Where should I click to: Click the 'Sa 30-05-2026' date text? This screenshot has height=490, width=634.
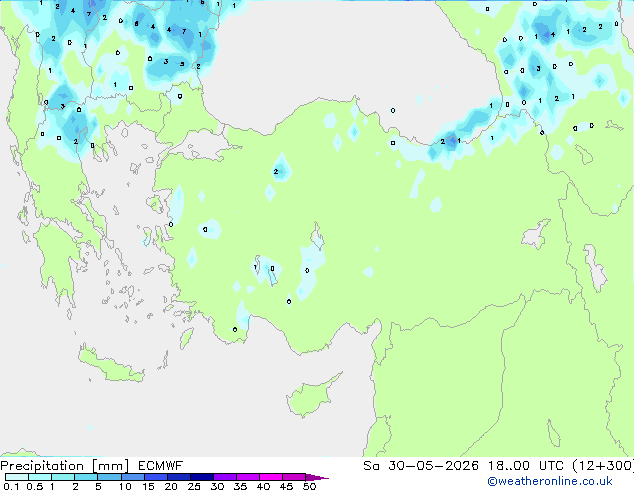[x=421, y=466]
